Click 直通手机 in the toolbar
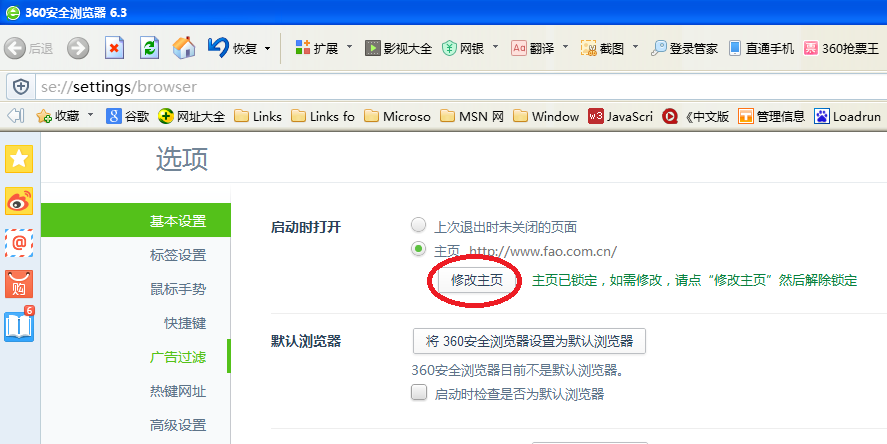This screenshot has width=887, height=444. [x=761, y=49]
